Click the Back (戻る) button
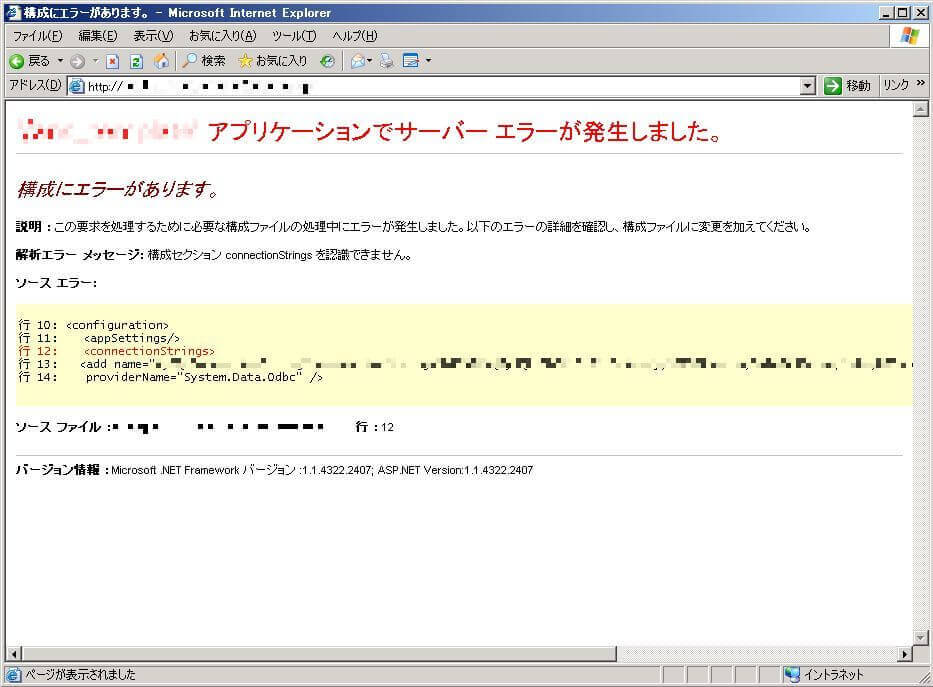 [30, 61]
